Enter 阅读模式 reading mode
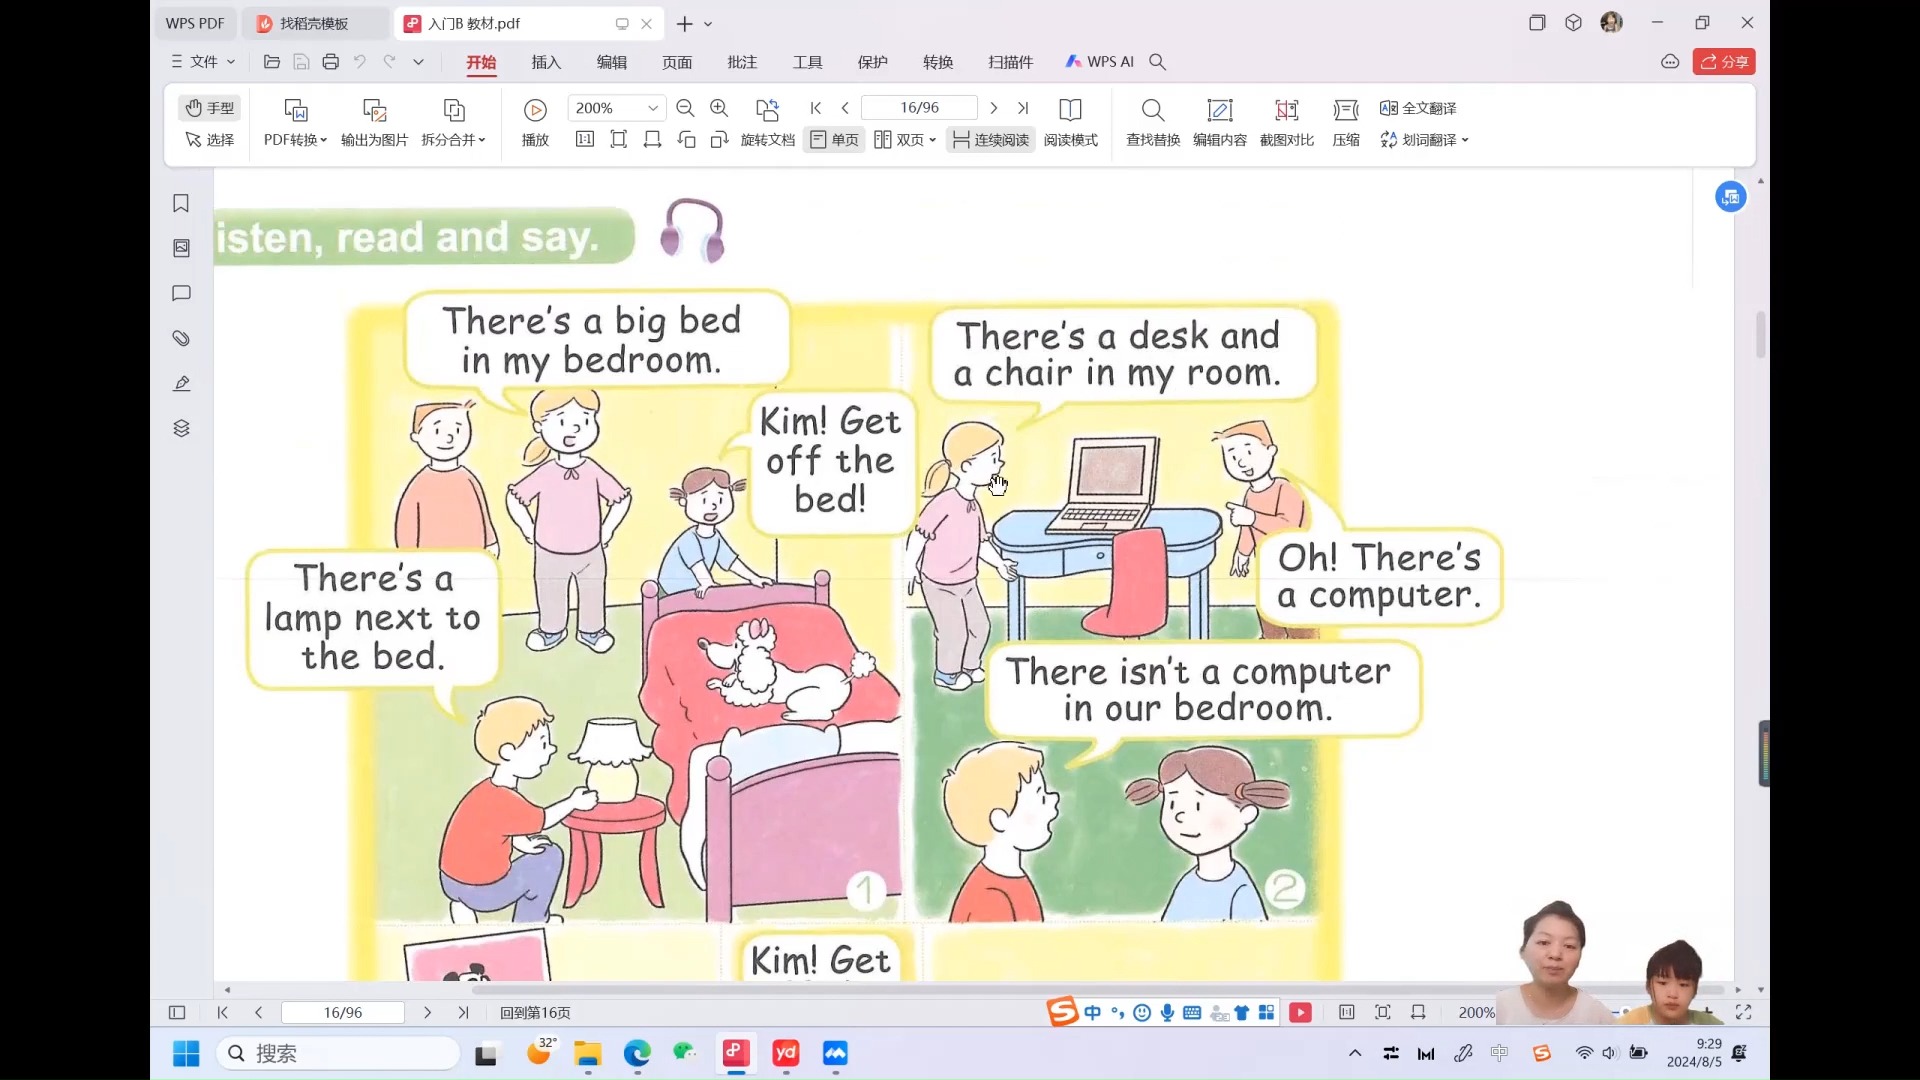This screenshot has width=1920, height=1080. [1070, 123]
